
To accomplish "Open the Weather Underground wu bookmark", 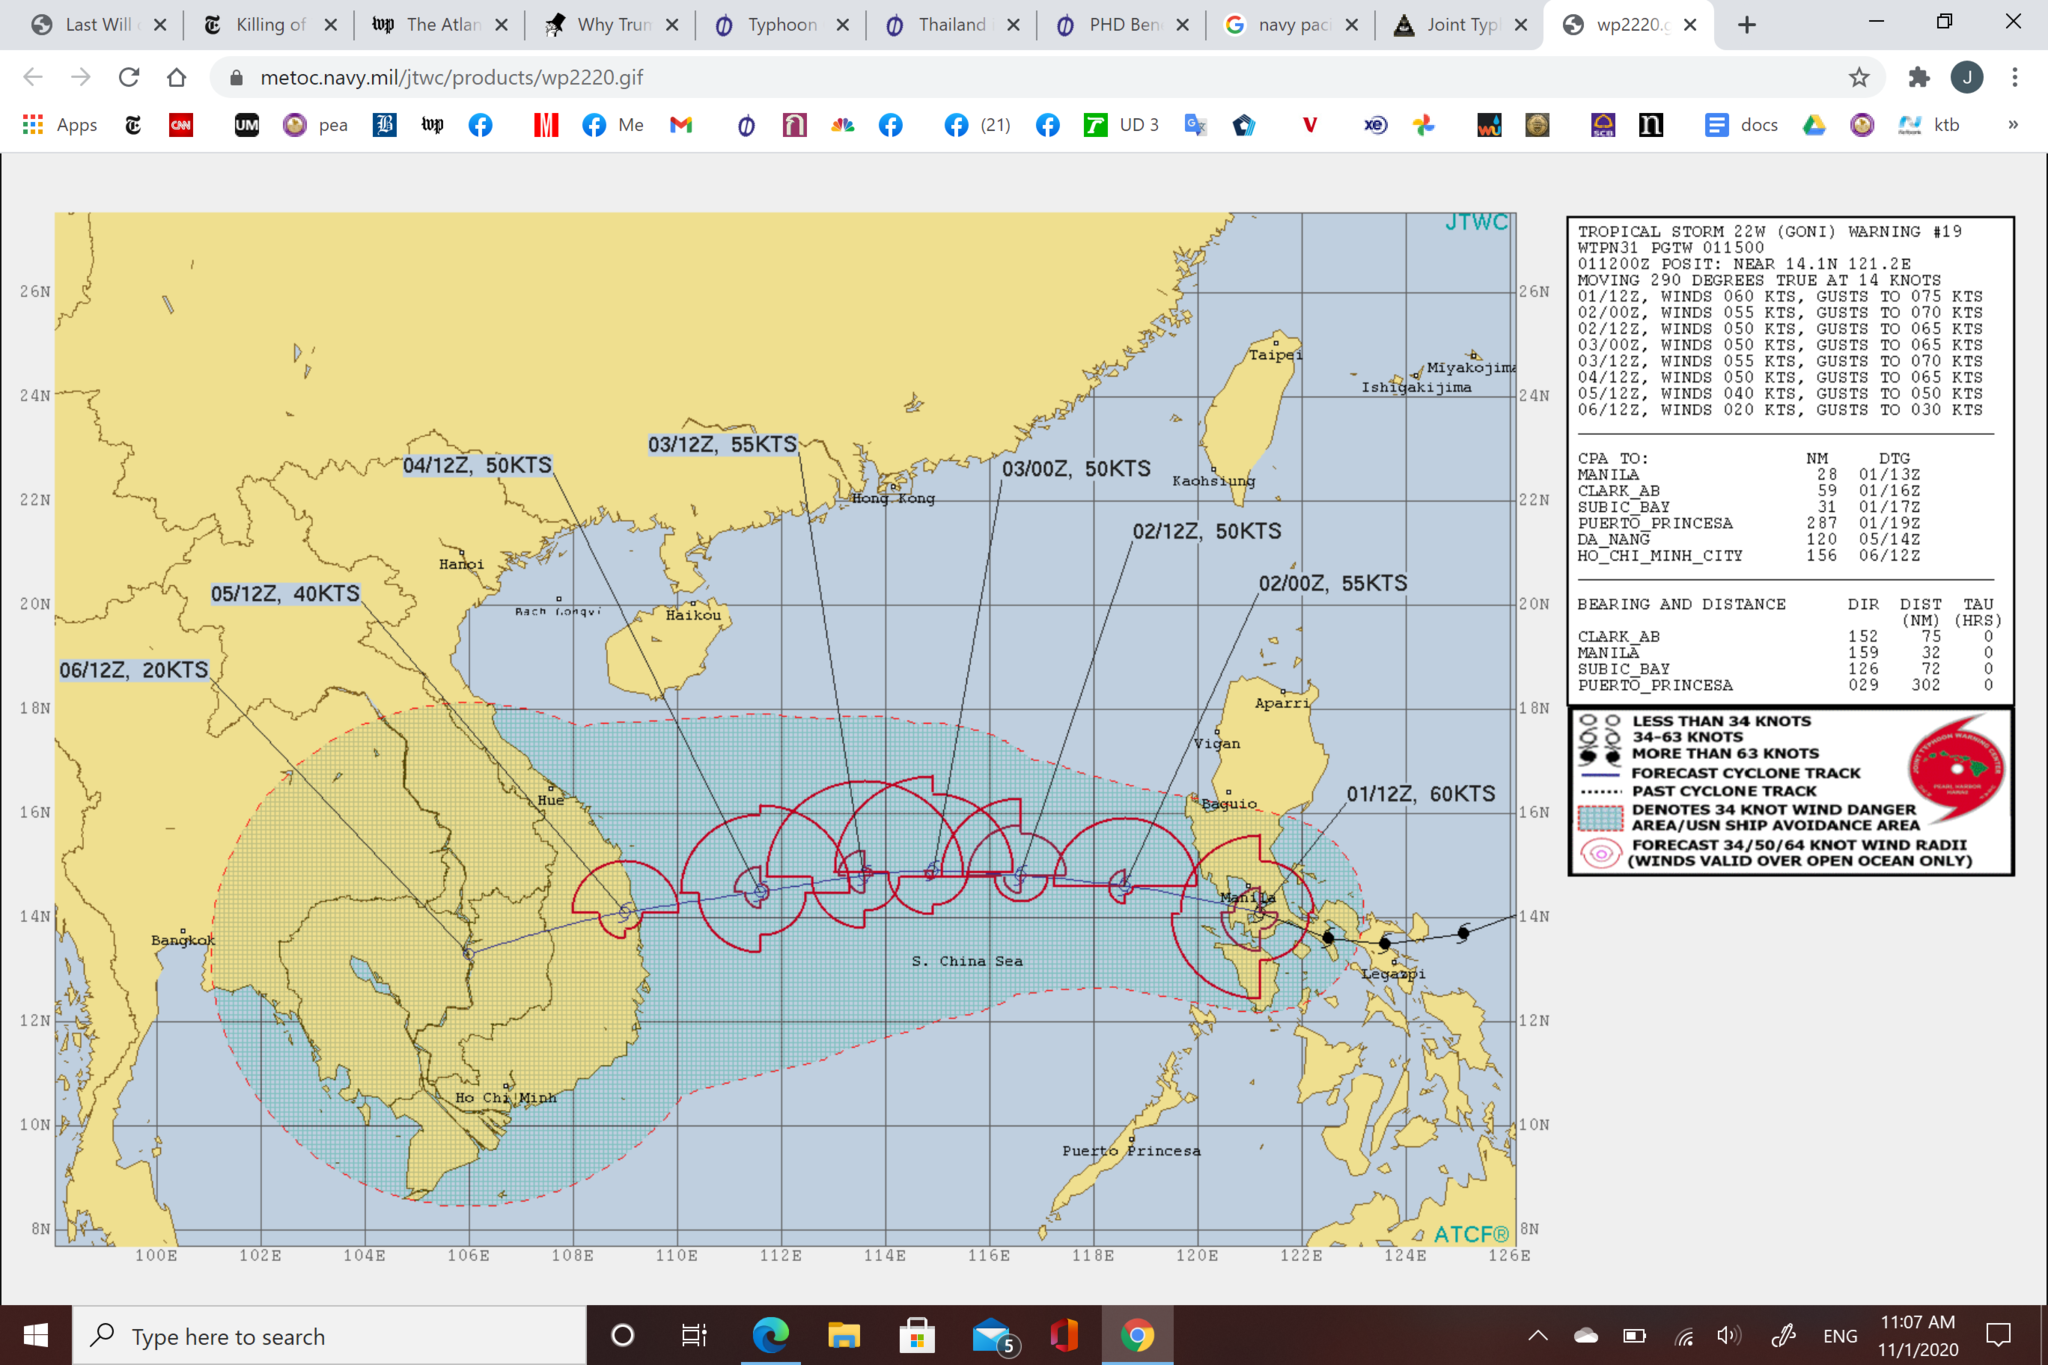I will click(1489, 124).
